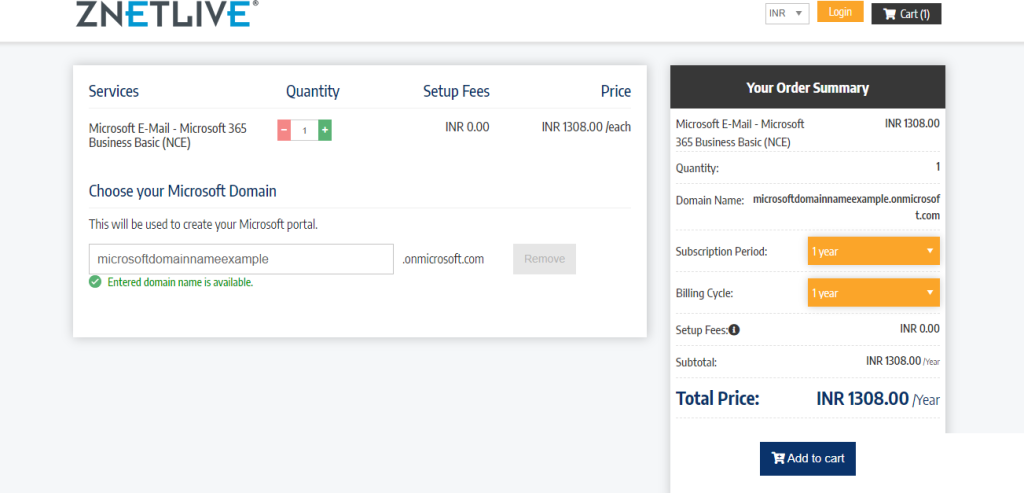
Task: Click the Subtotal amount 'INR 1308.00 /Year'
Action: pyautogui.click(x=903, y=361)
